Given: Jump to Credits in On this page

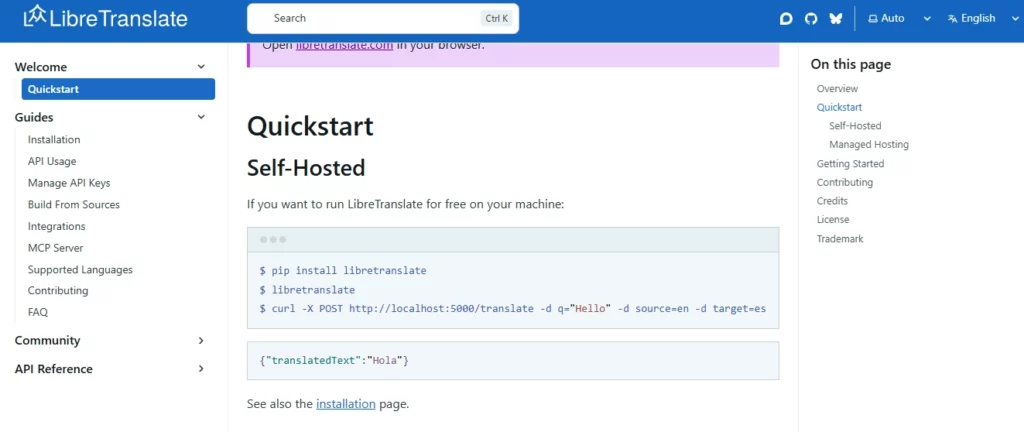Looking at the screenshot, I should (833, 201).
